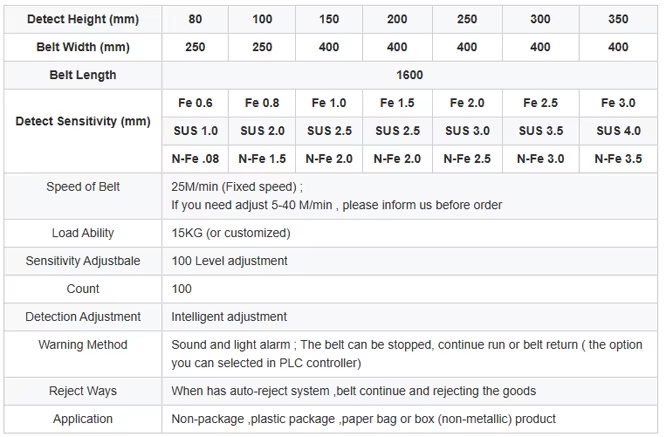Click the Detect Height (mm) header cell
Viewport: 664px width, 437px height.
83,19
